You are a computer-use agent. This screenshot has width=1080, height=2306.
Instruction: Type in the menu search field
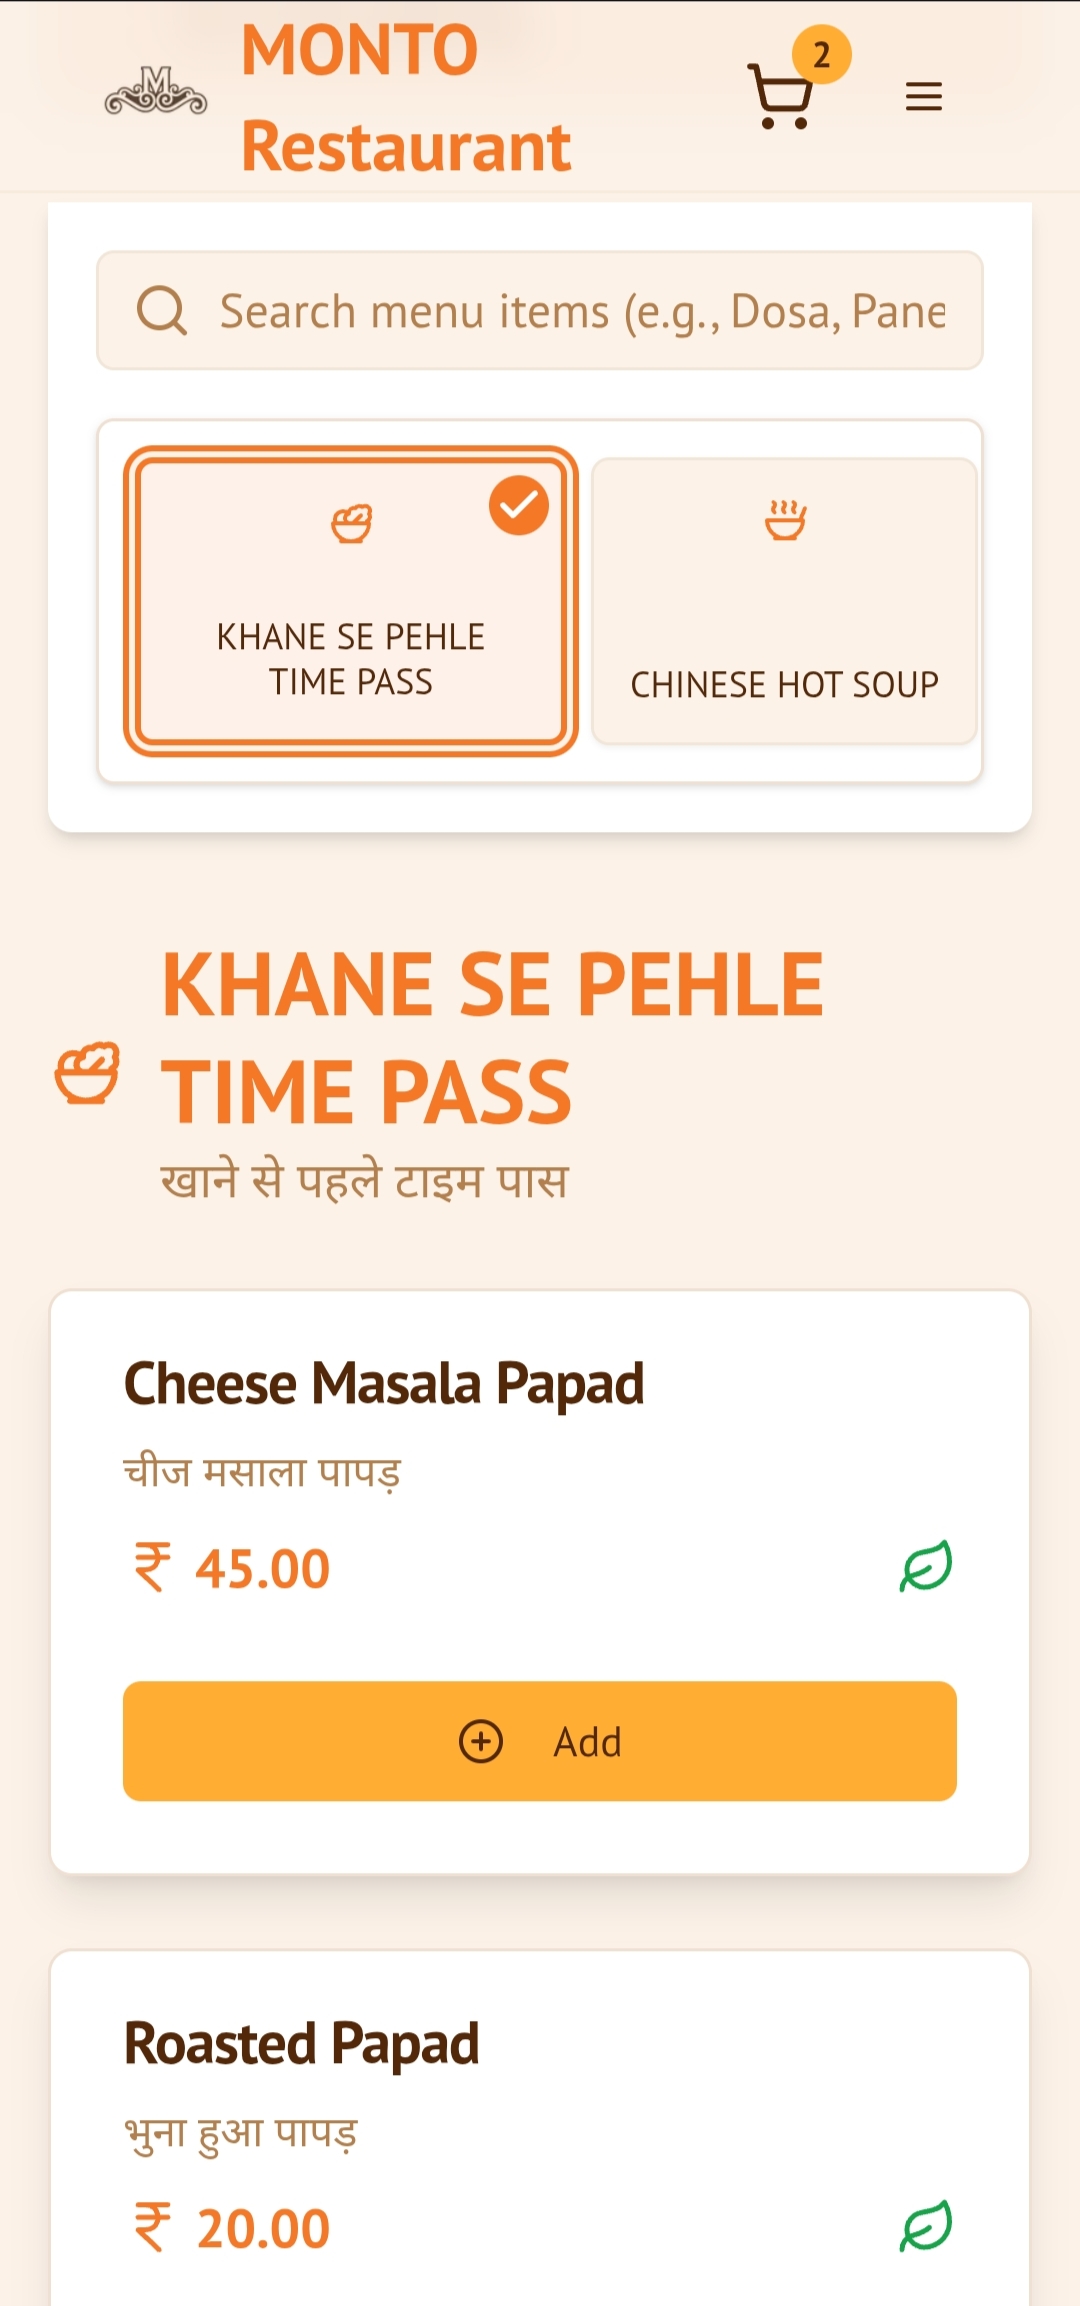[x=580, y=311]
